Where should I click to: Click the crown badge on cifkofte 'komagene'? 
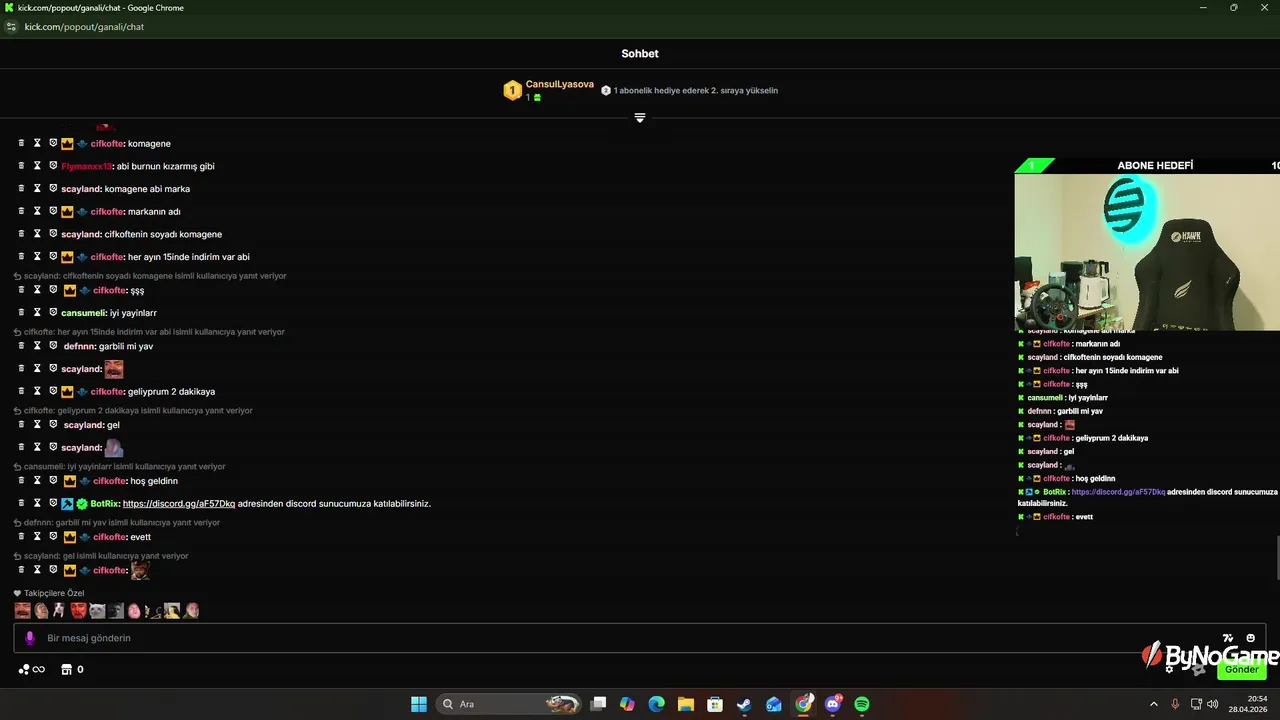tap(67, 144)
